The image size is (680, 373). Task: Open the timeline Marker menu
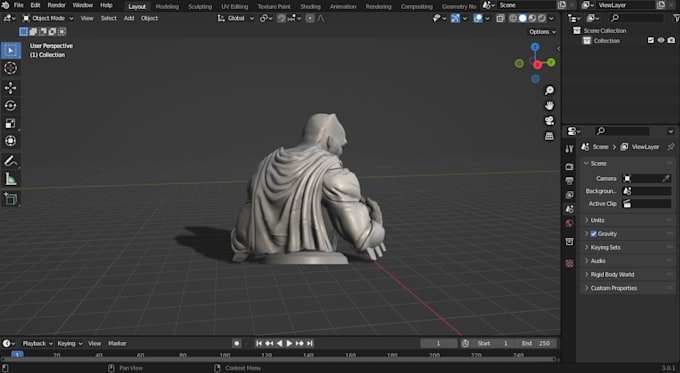(117, 343)
